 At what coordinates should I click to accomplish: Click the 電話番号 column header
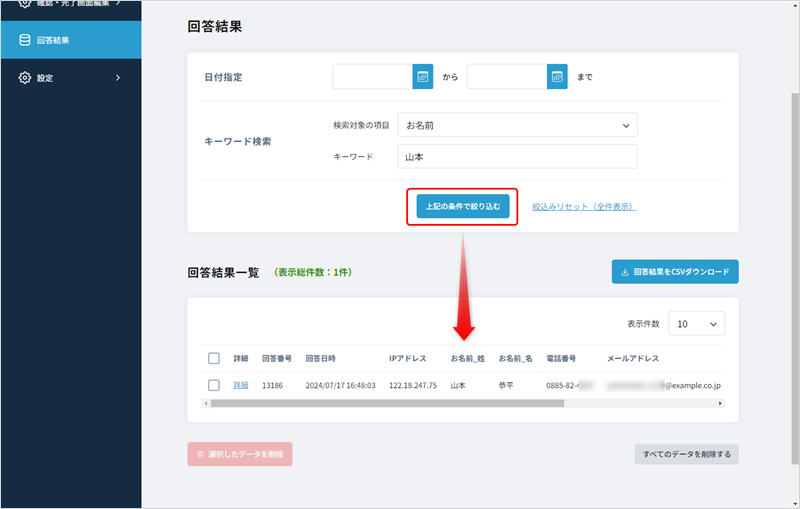pyautogui.click(x=561, y=359)
